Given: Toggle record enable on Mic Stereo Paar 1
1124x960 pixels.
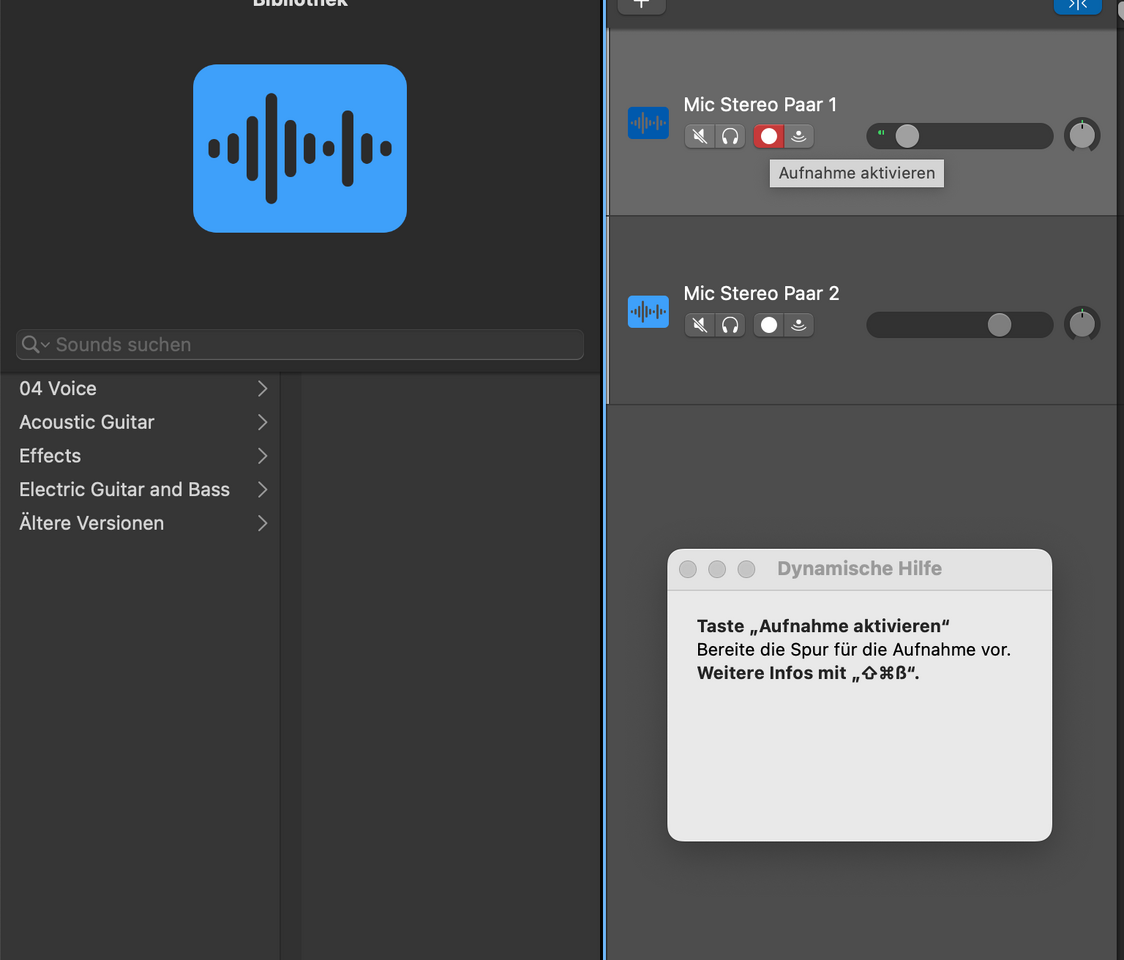Looking at the screenshot, I should tap(768, 136).
